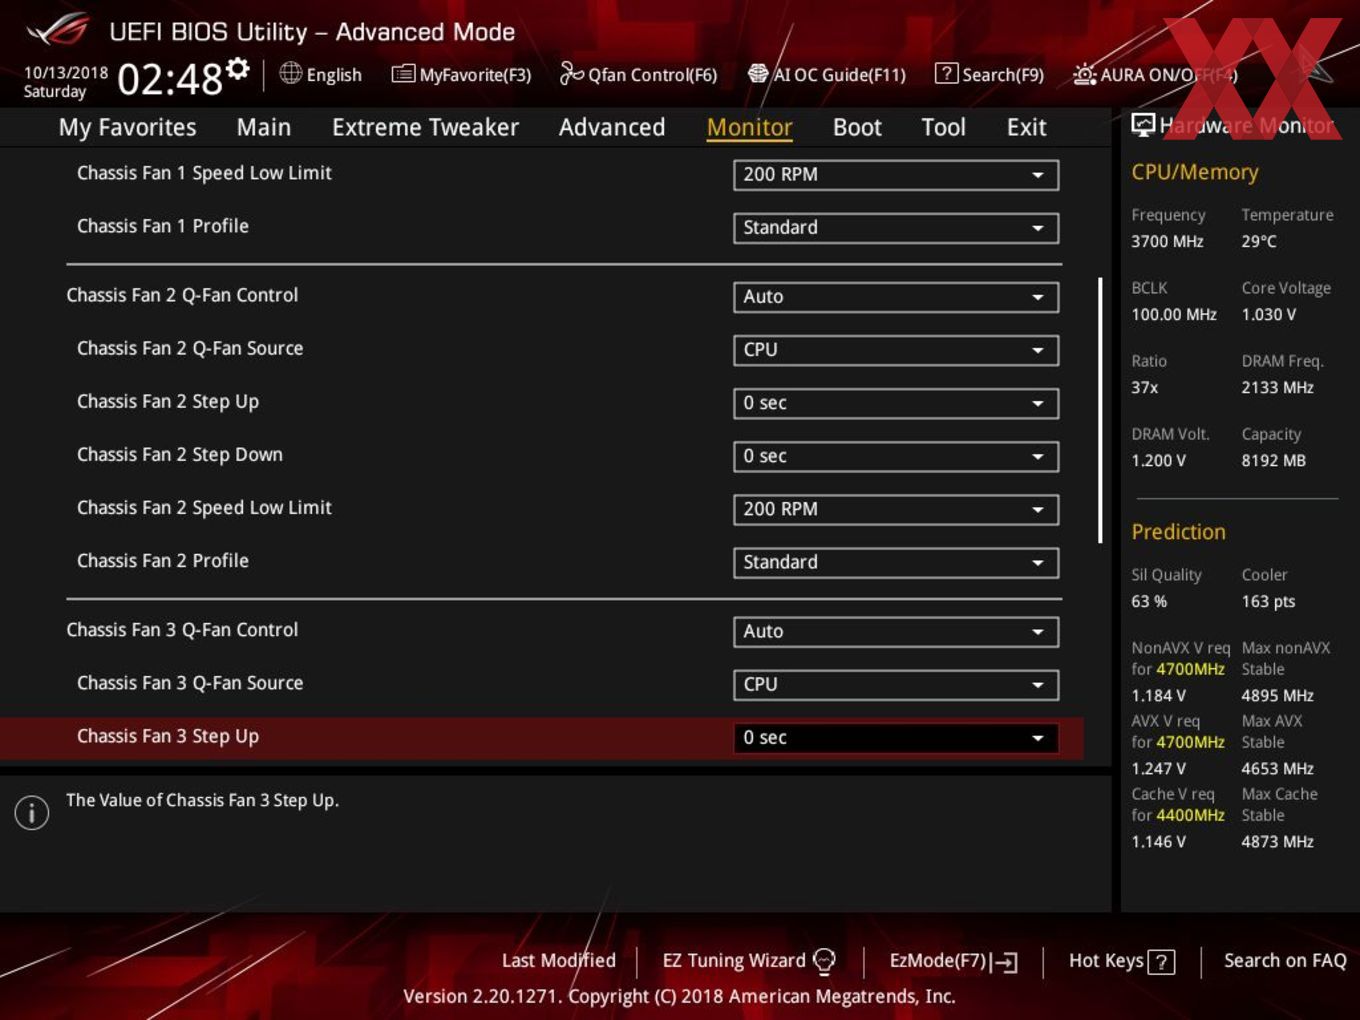Image resolution: width=1360 pixels, height=1020 pixels.
Task: Open Chassis Fan 3 Step Up dropdown
Action: (896, 738)
